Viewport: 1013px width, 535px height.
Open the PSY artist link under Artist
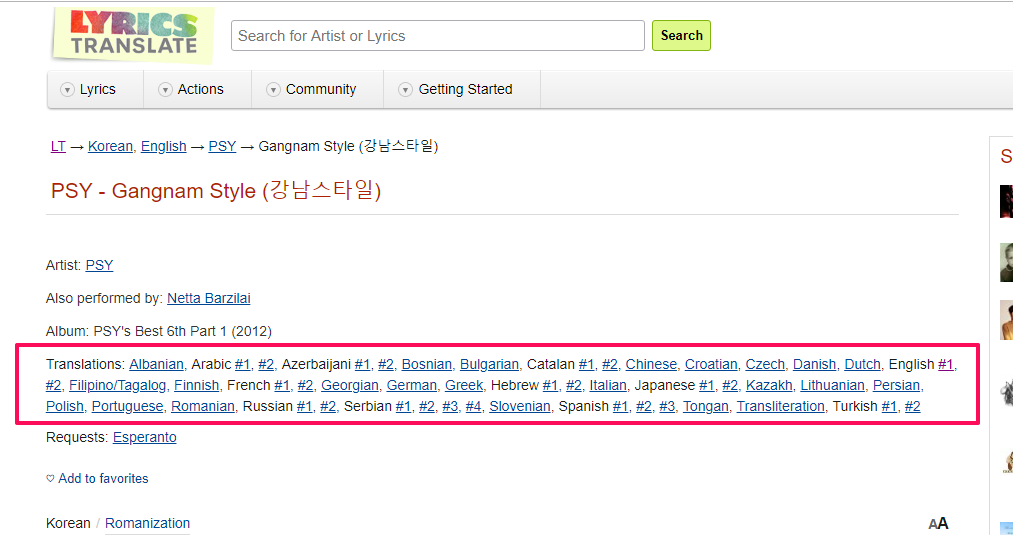pos(99,265)
